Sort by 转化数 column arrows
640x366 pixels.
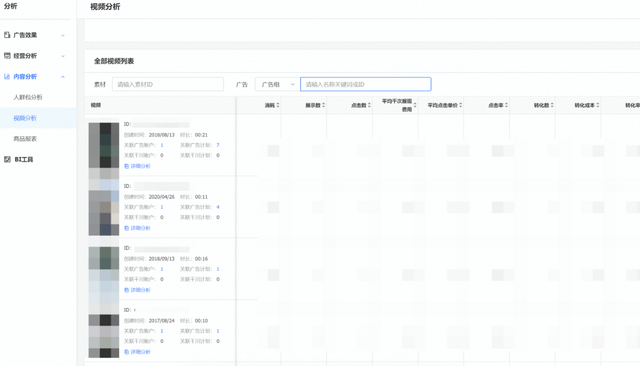tap(552, 105)
